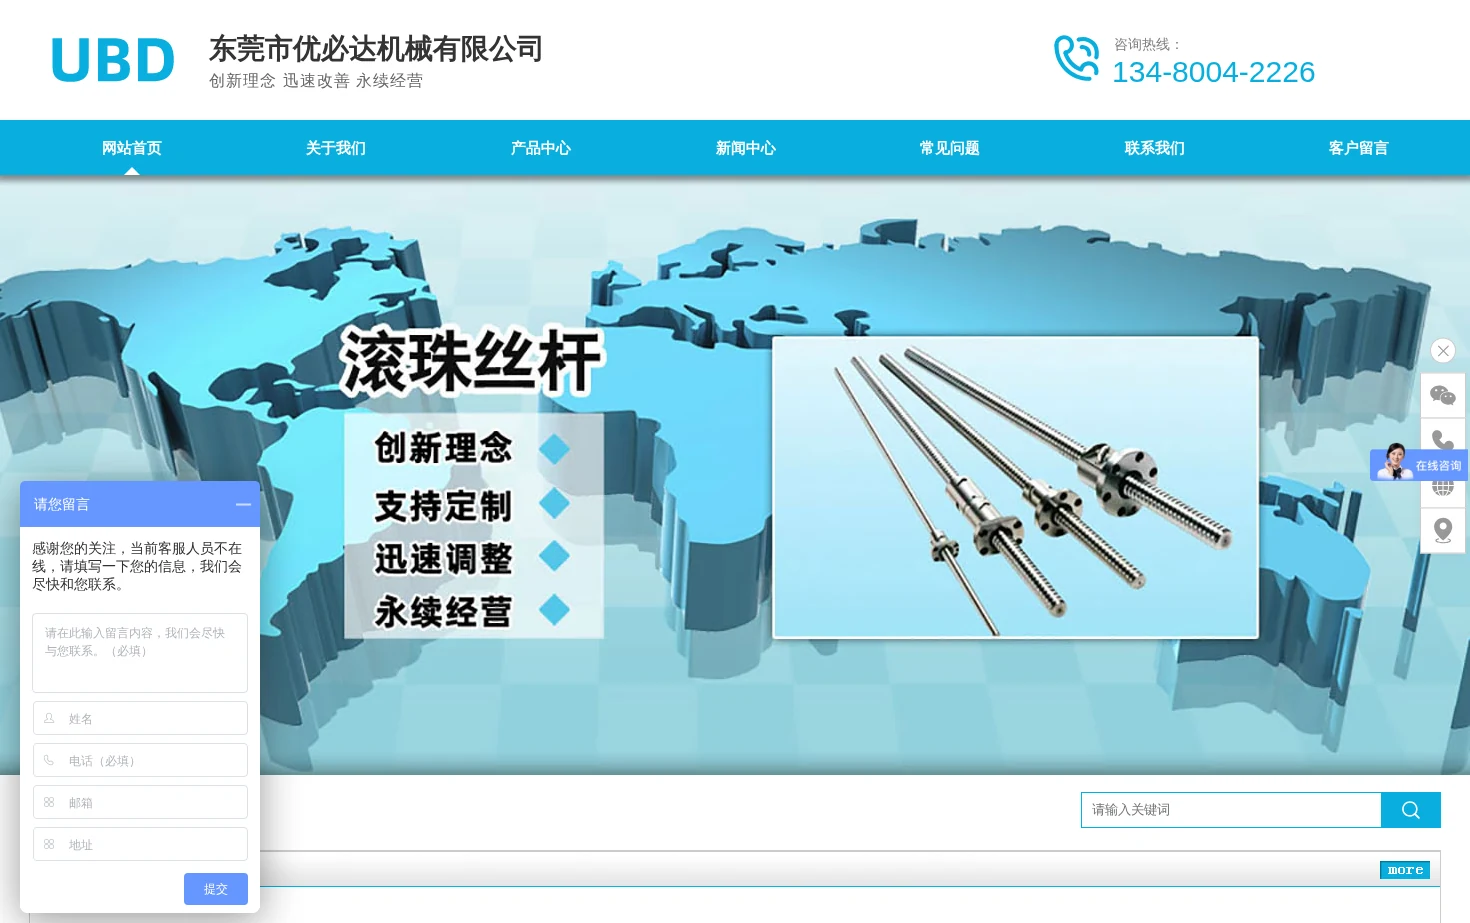This screenshot has height=923, width=1470.
Task: Click the 滚珠丝杆 banner title
Action: click(472, 362)
